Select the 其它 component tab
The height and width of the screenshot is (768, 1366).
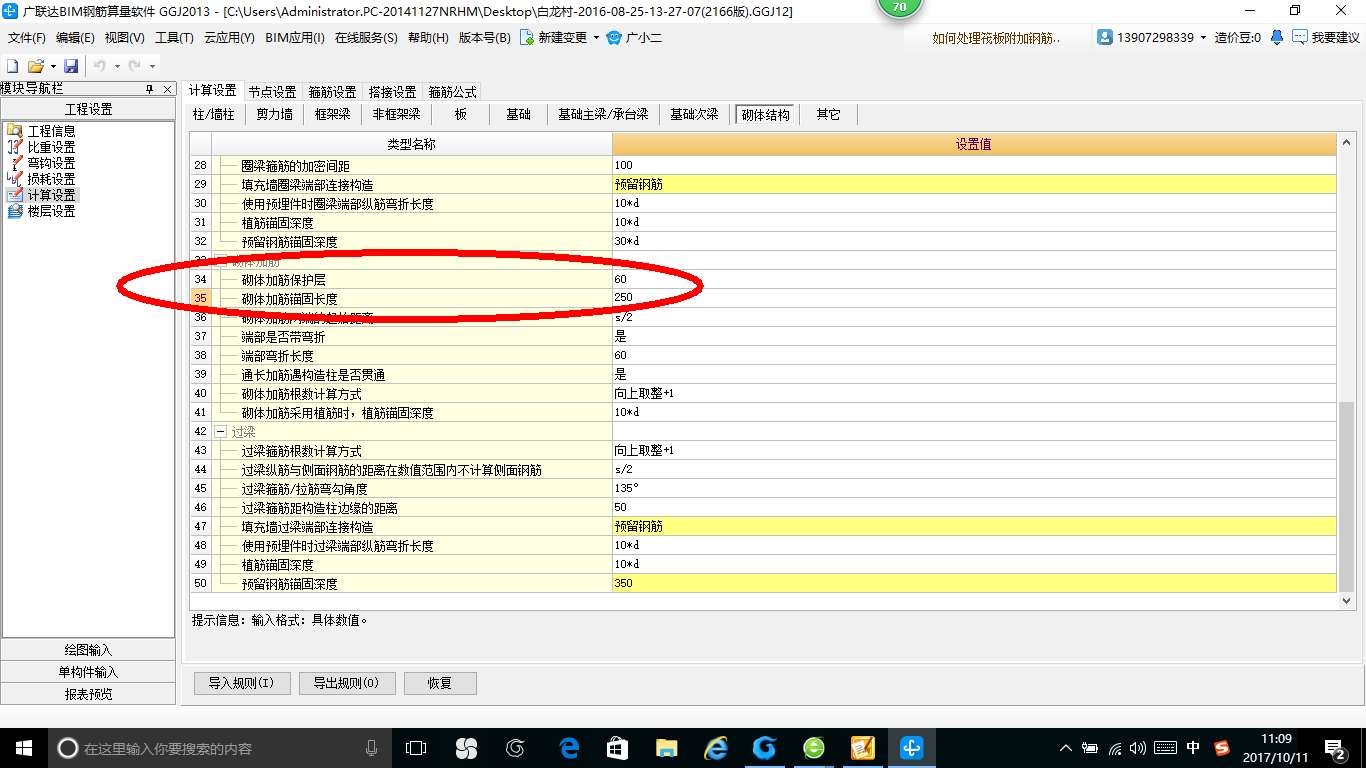828,114
